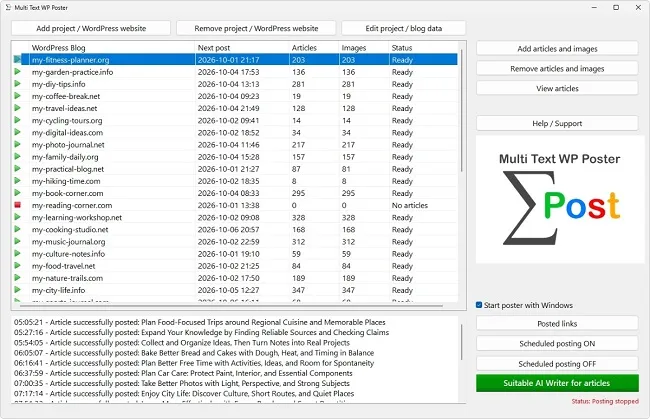Sort by Images column header

(x=364, y=48)
